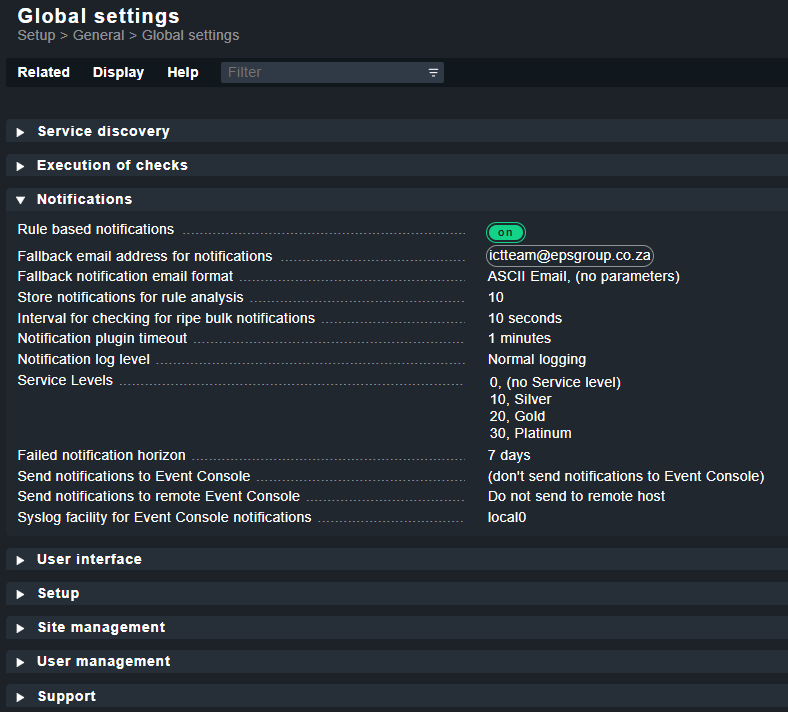Click the Support section triangle icon

20,697
